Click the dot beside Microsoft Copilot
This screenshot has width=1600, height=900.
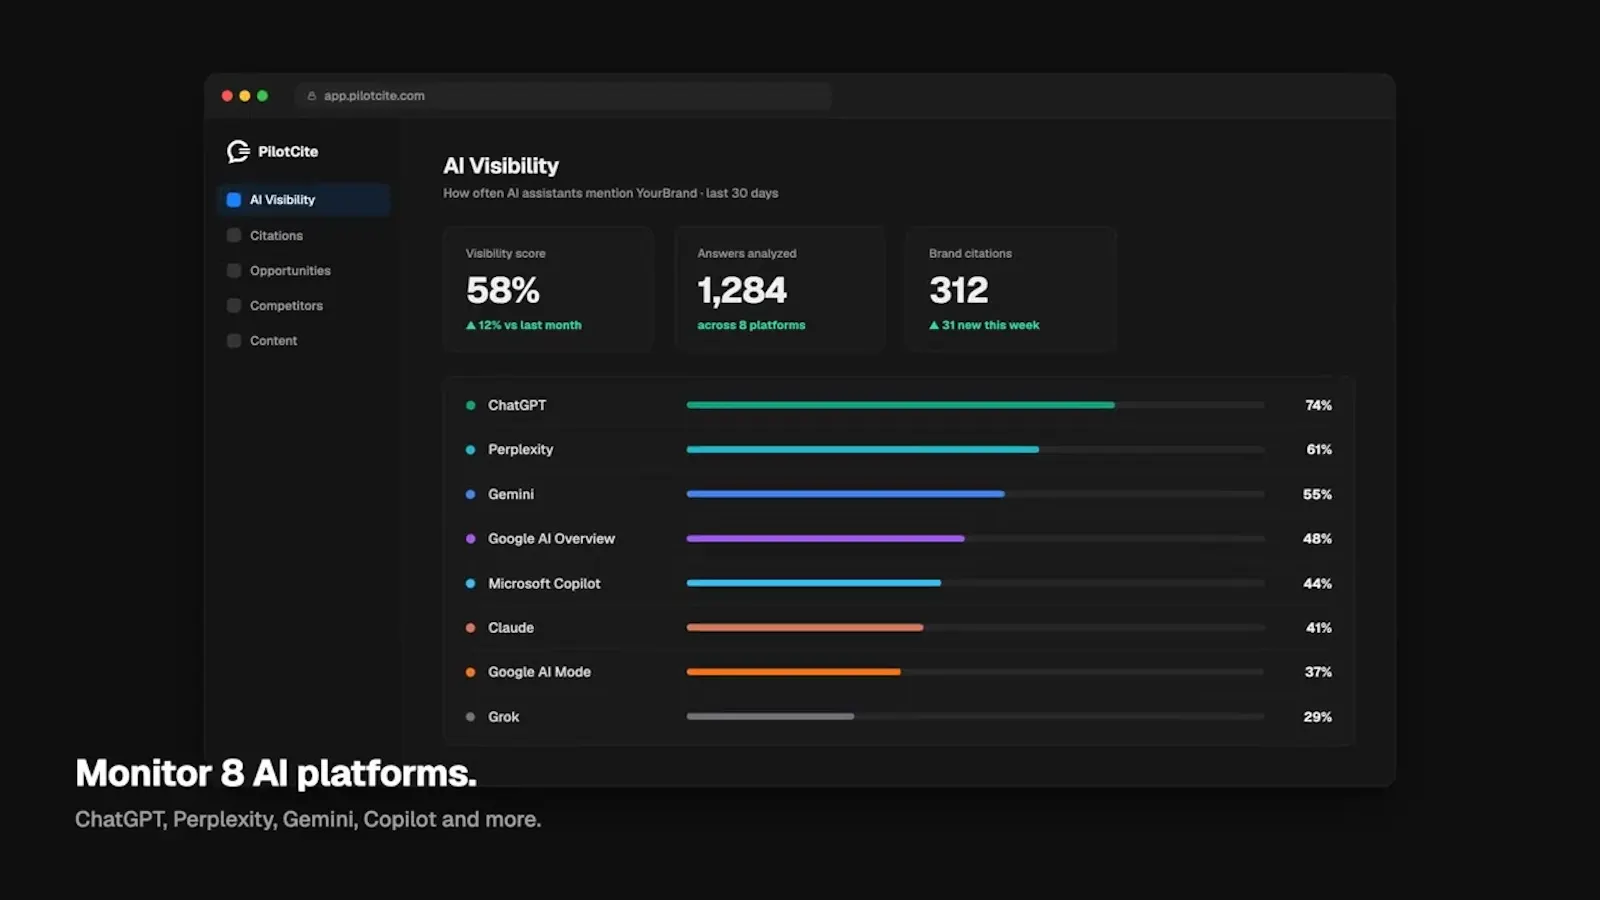click(x=470, y=583)
